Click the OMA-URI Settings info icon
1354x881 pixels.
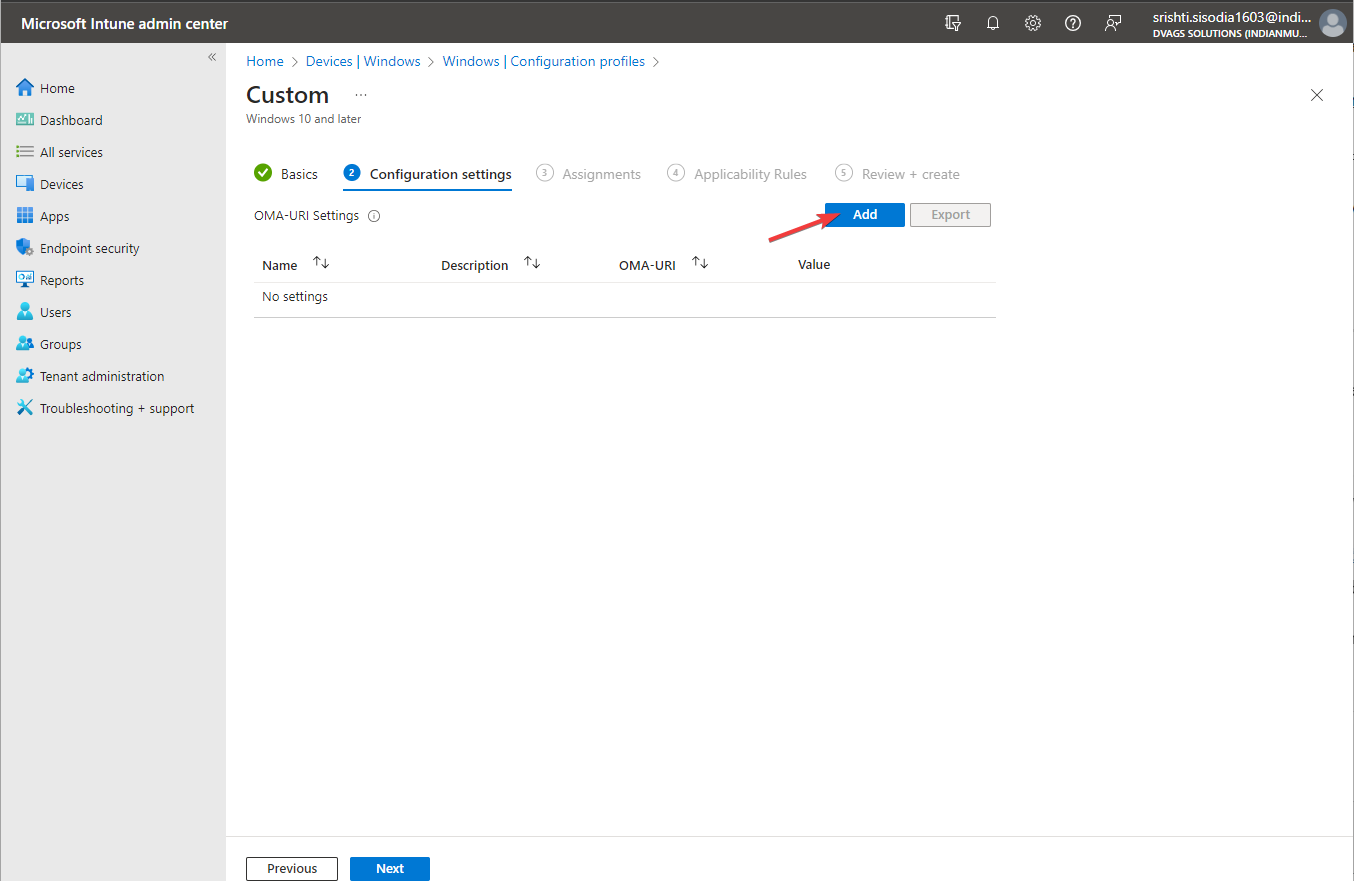[373, 215]
